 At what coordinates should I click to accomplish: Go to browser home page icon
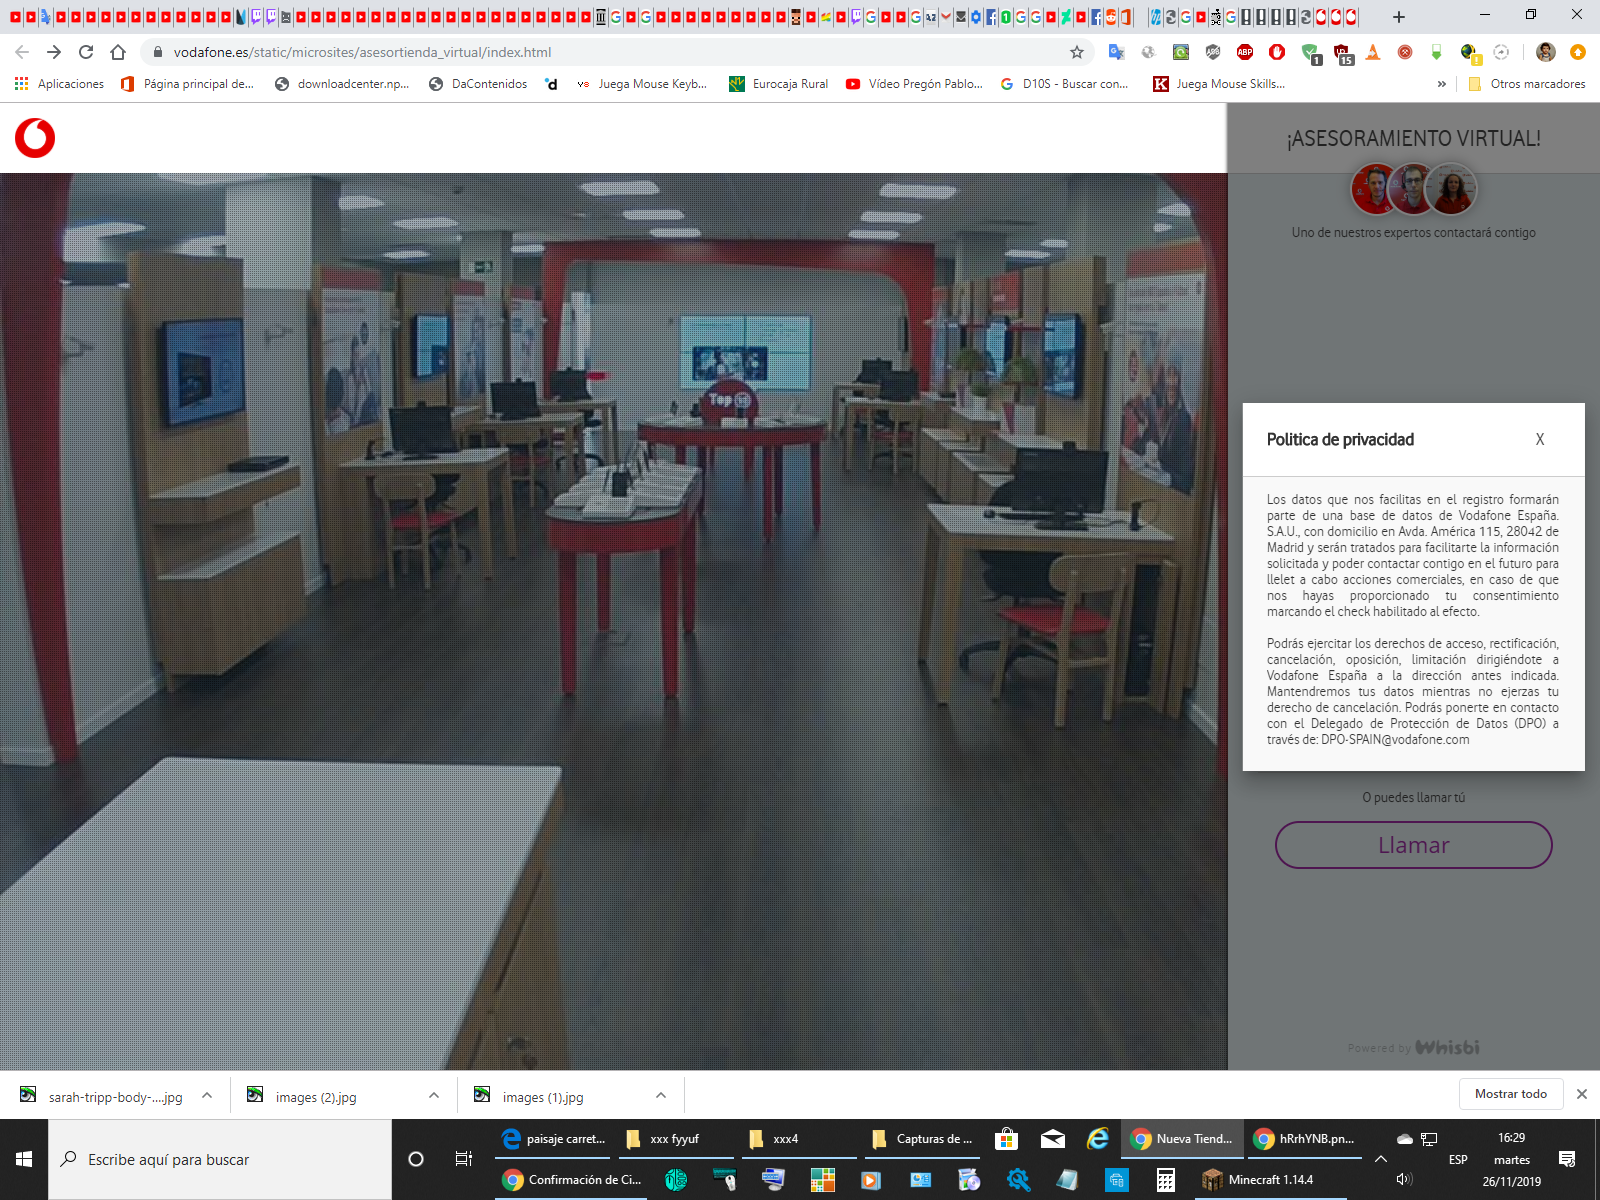(118, 52)
